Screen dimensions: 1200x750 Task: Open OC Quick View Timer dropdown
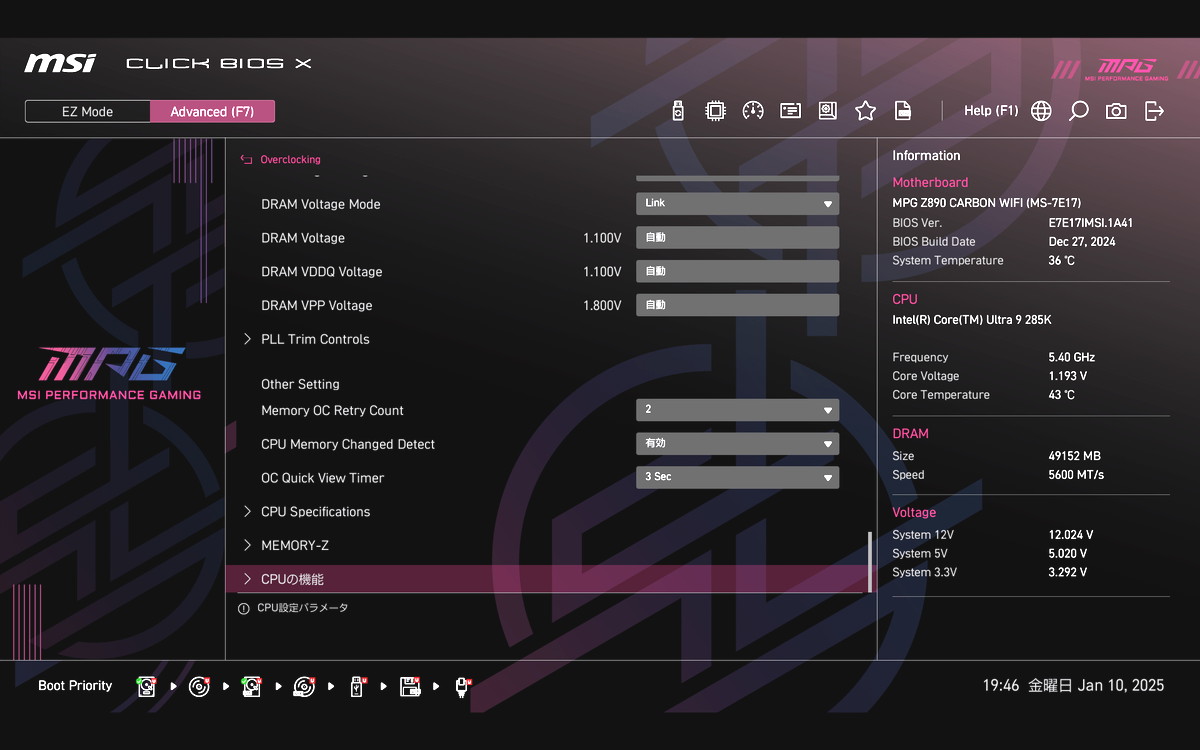click(738, 477)
